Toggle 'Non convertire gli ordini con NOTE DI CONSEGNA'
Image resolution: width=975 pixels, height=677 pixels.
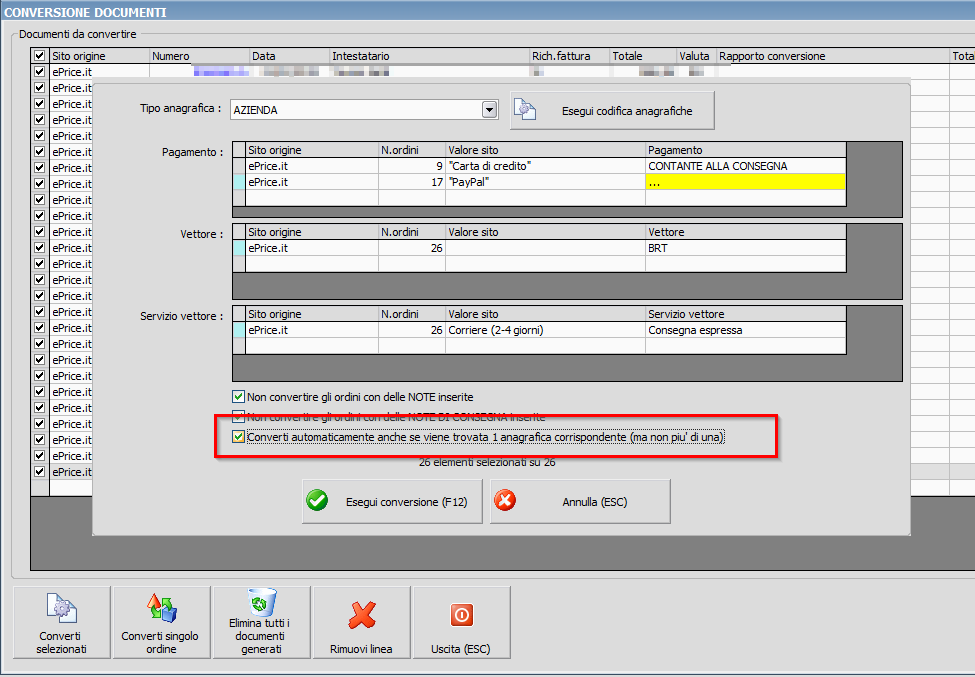pos(238,417)
